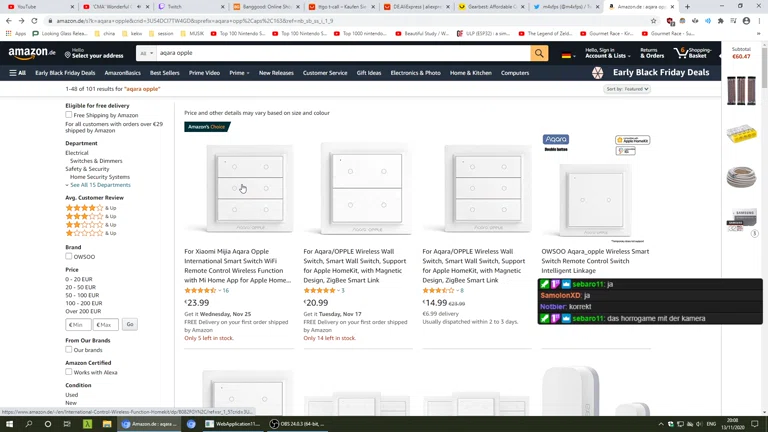Open the All hamburger menu
The height and width of the screenshot is (432, 768).
(18, 73)
